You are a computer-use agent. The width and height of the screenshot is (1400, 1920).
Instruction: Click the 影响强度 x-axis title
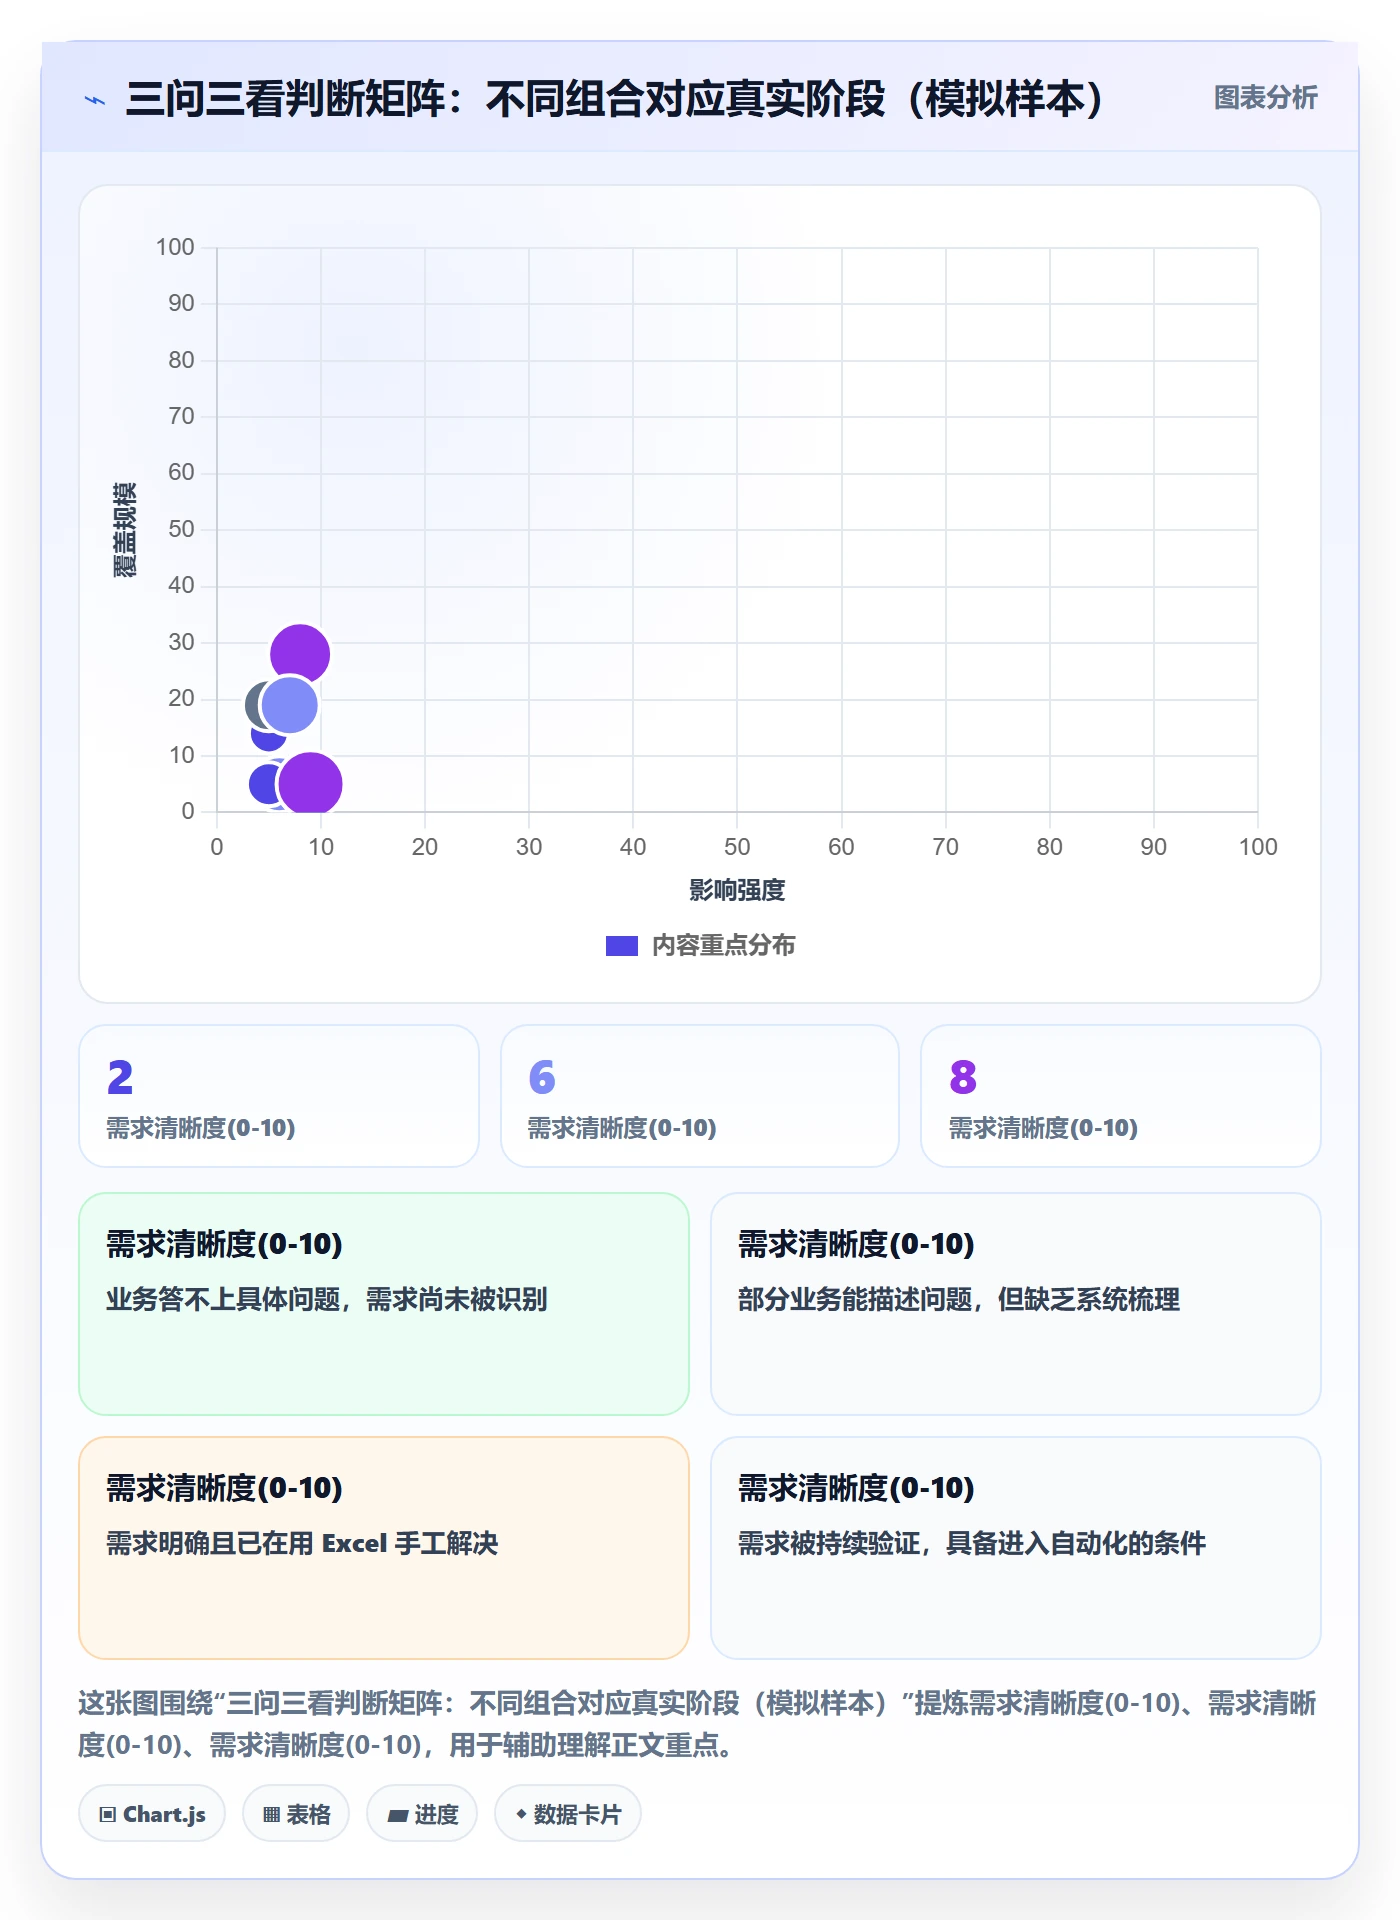(x=737, y=890)
